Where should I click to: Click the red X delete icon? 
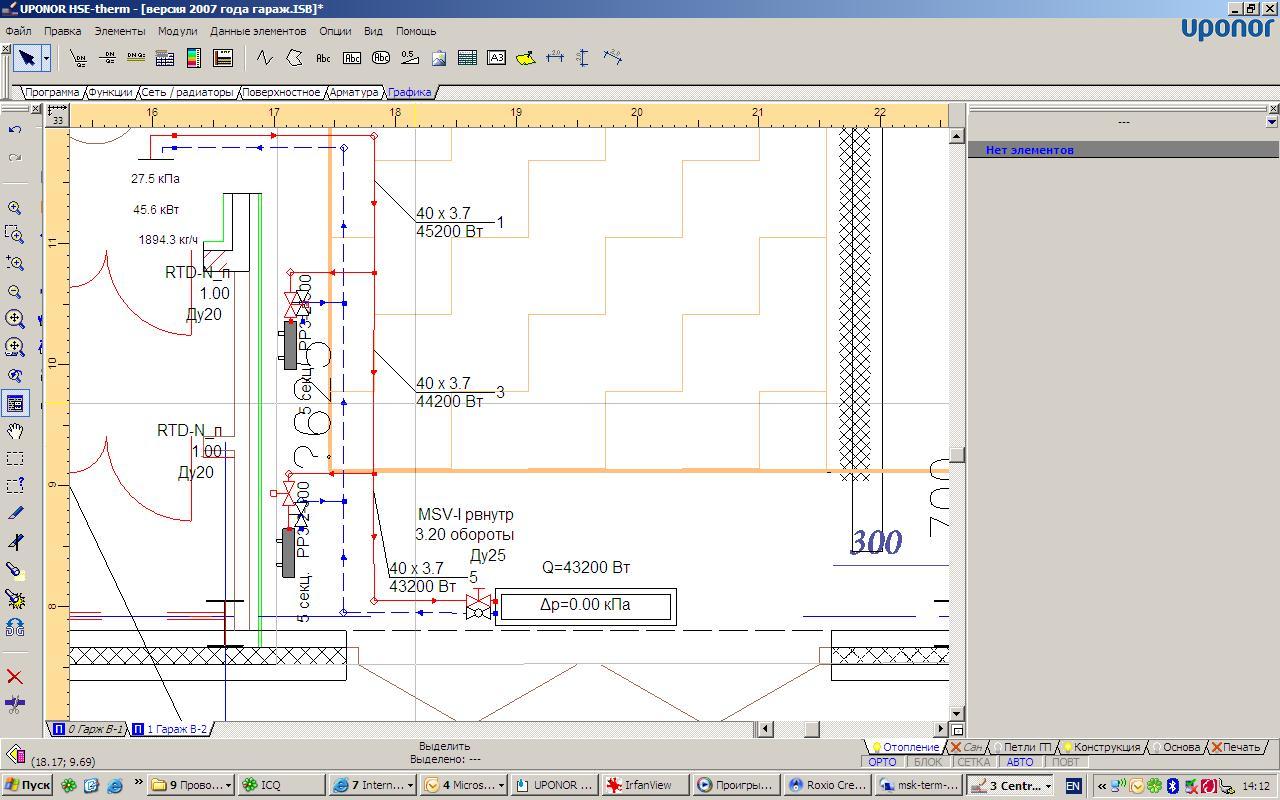15,677
